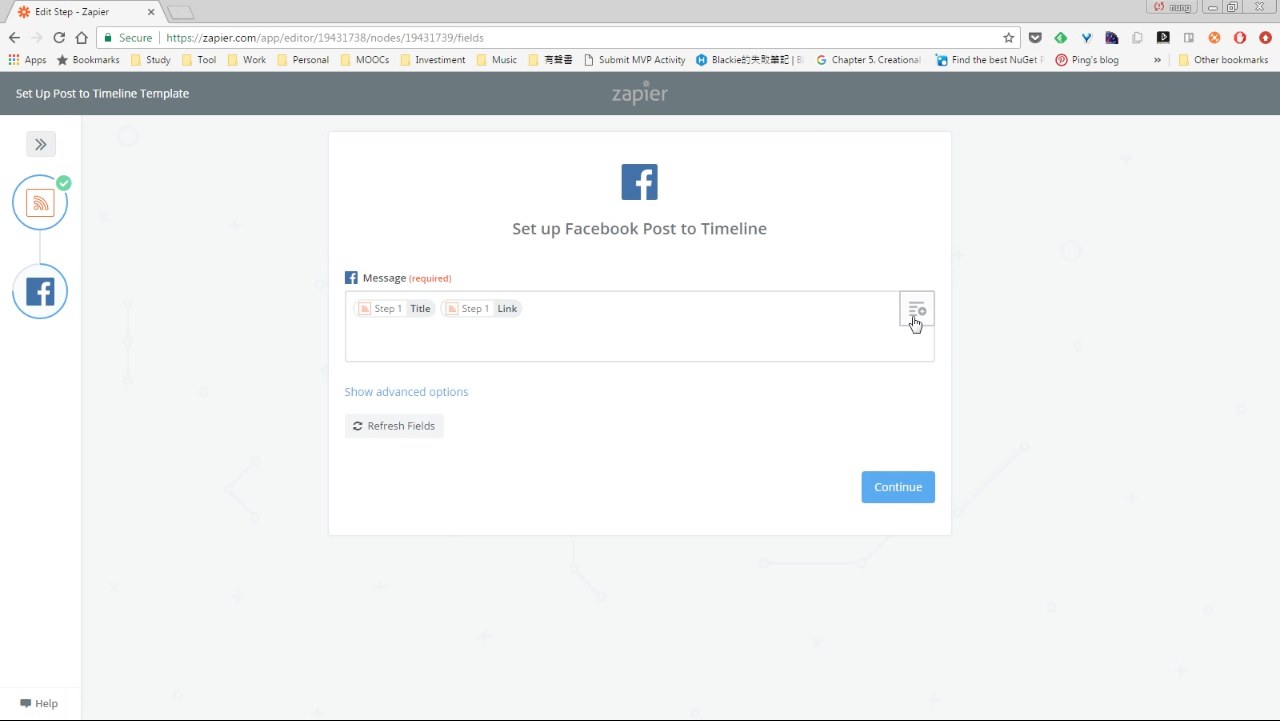Viewport: 1280px width, 721px height.
Task: Open Find the best NuGet bookmark
Action: pyautogui.click(x=990, y=60)
